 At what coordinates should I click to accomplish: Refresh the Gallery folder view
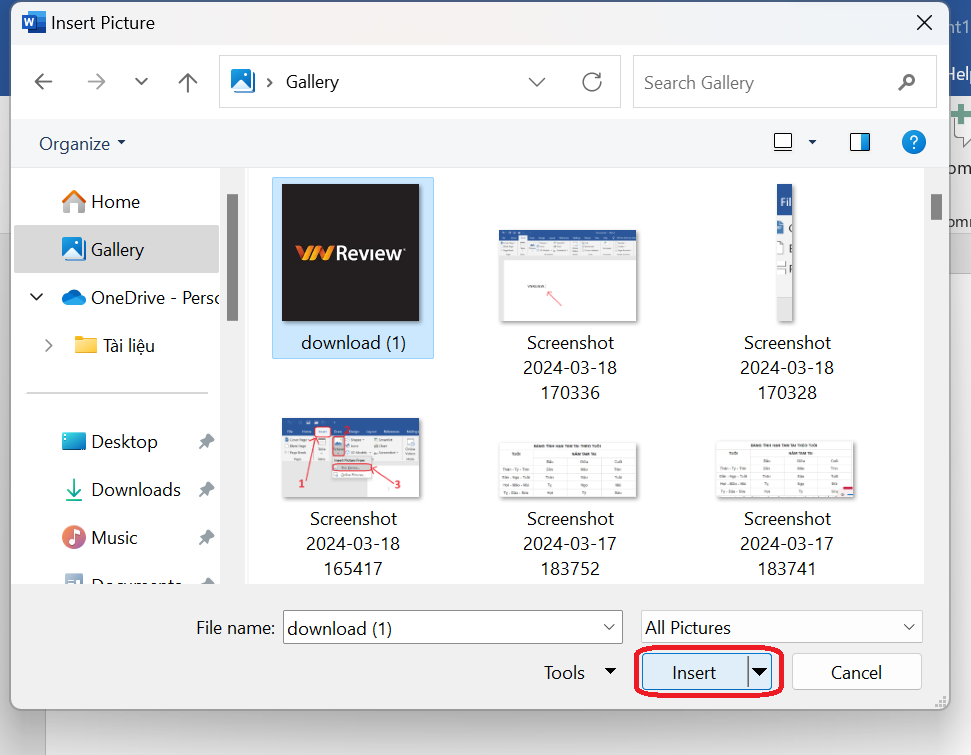(592, 82)
